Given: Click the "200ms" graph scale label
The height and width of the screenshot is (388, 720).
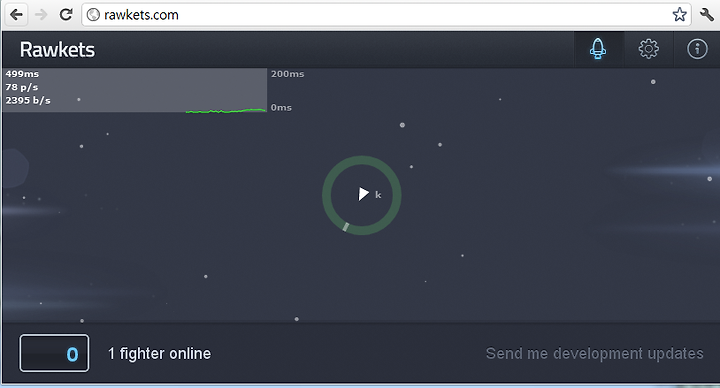Looking at the screenshot, I should tap(287, 74).
